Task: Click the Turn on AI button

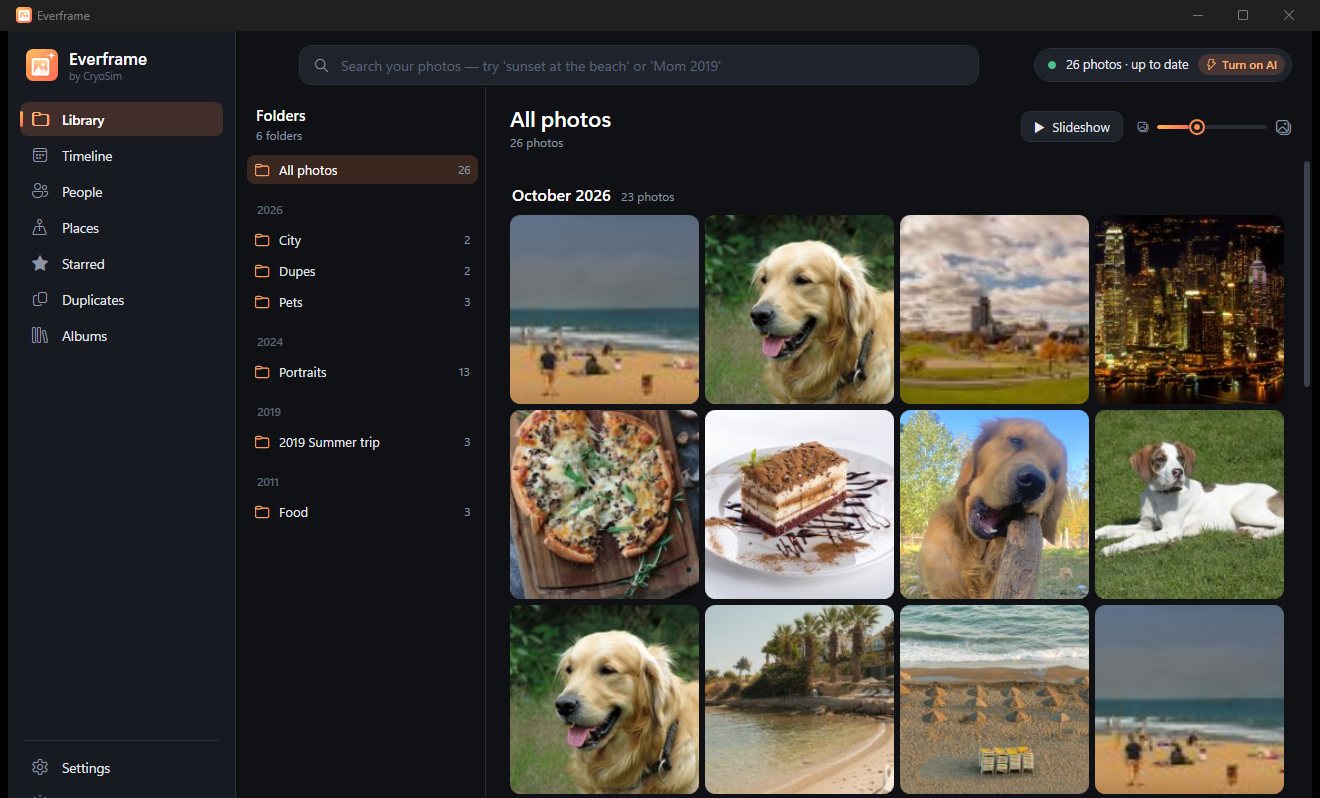Action: [1241, 65]
